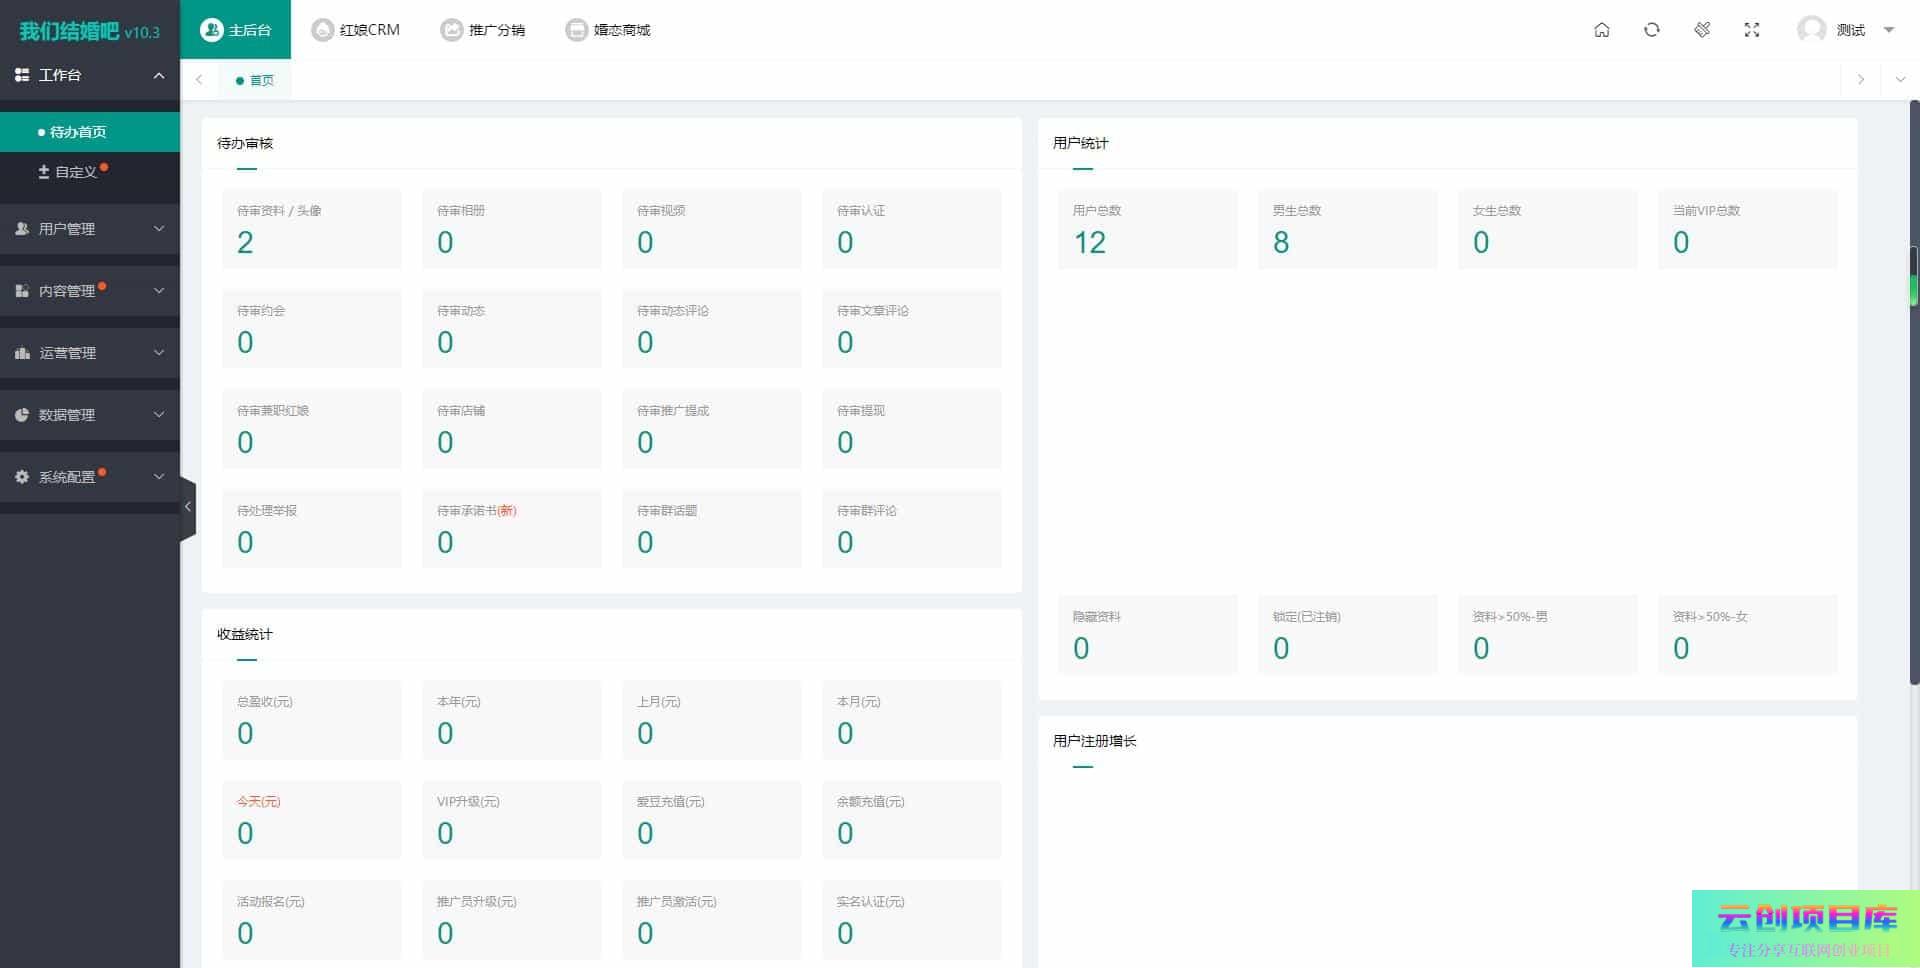Toggle fullscreen mode icon
This screenshot has height=968, width=1920.
pyautogui.click(x=1751, y=30)
